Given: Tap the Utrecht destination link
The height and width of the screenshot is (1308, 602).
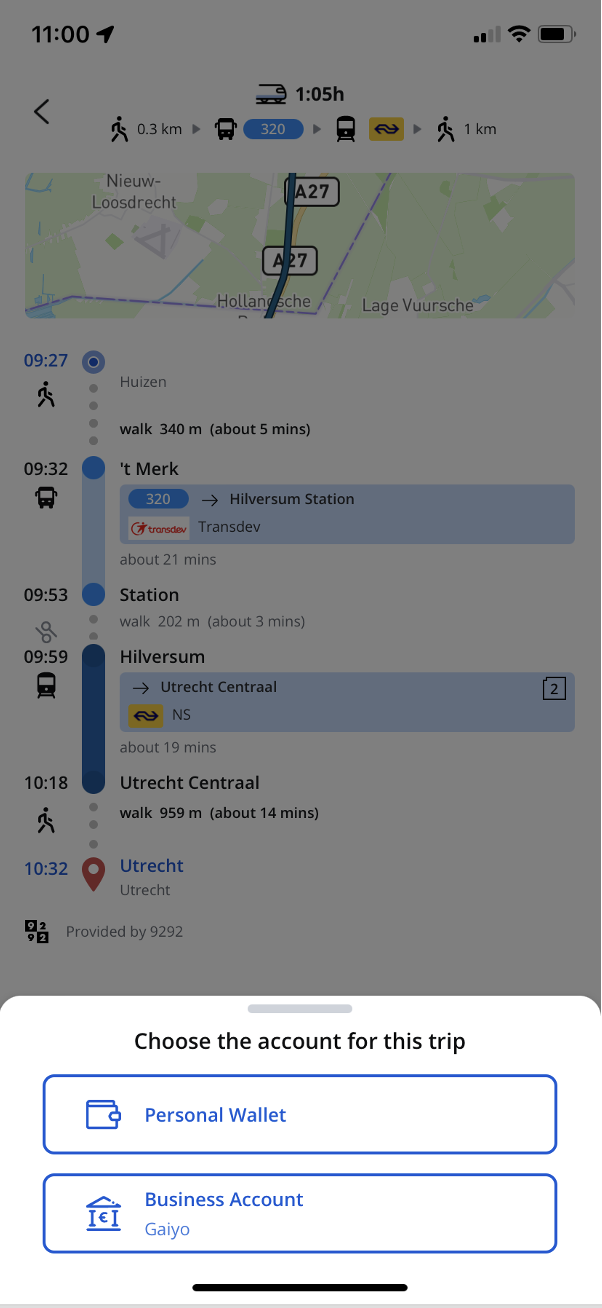Looking at the screenshot, I should [x=152, y=866].
